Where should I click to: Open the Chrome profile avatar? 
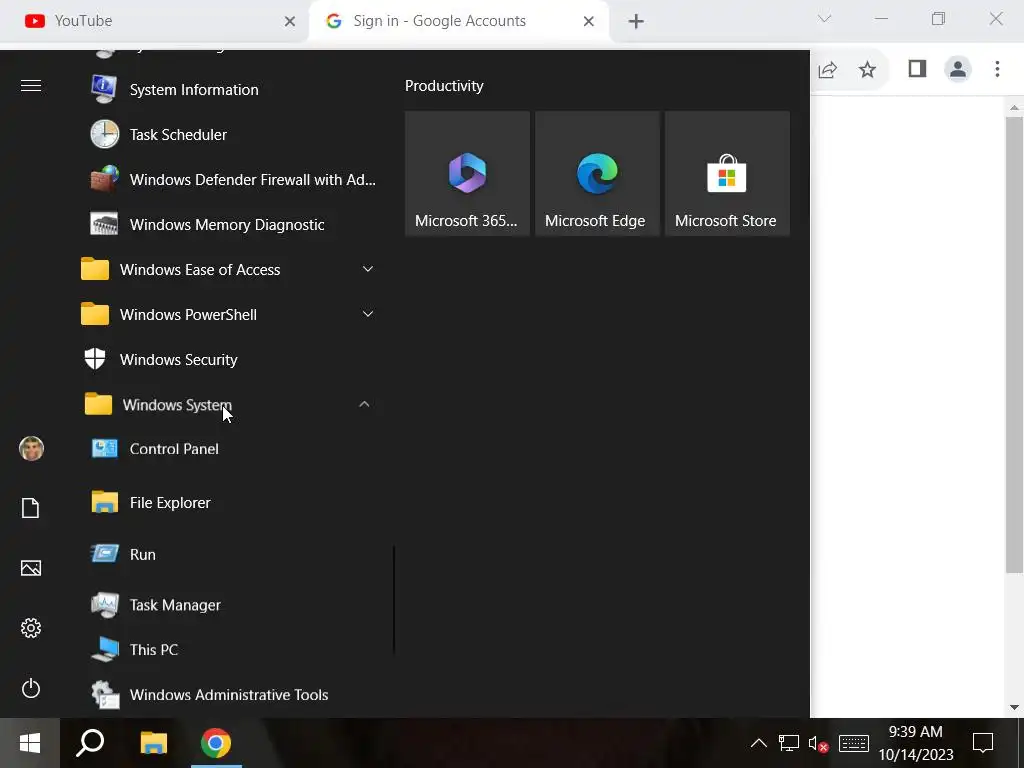(x=958, y=69)
